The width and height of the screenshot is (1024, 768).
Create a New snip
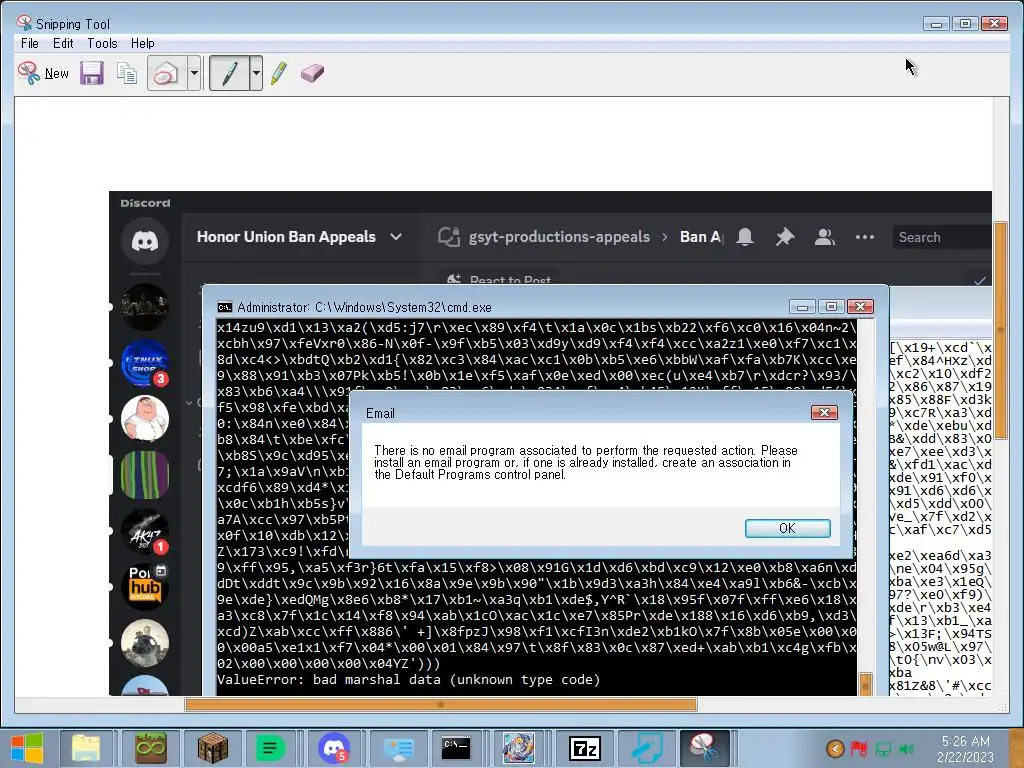(x=44, y=73)
